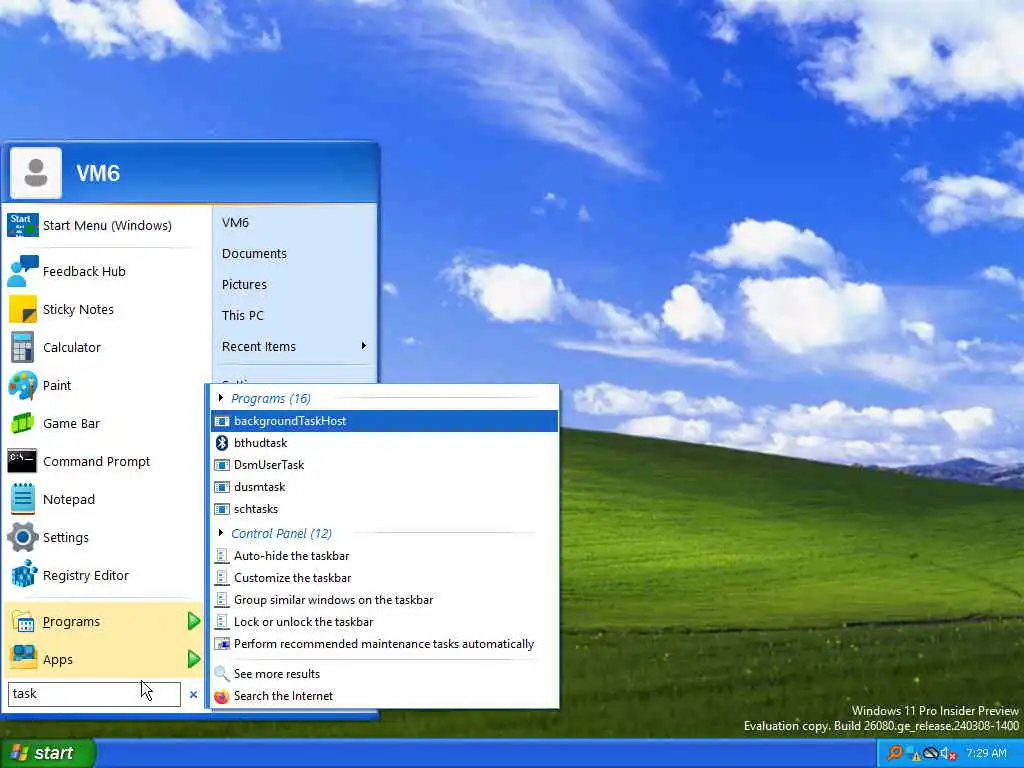The image size is (1024, 768).
Task: Click inside the task search field
Action: 94,694
